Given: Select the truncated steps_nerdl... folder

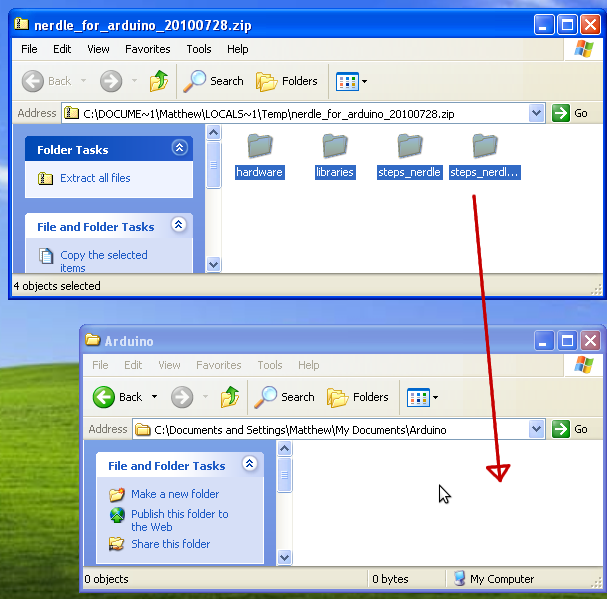Looking at the screenshot, I should click(485, 157).
